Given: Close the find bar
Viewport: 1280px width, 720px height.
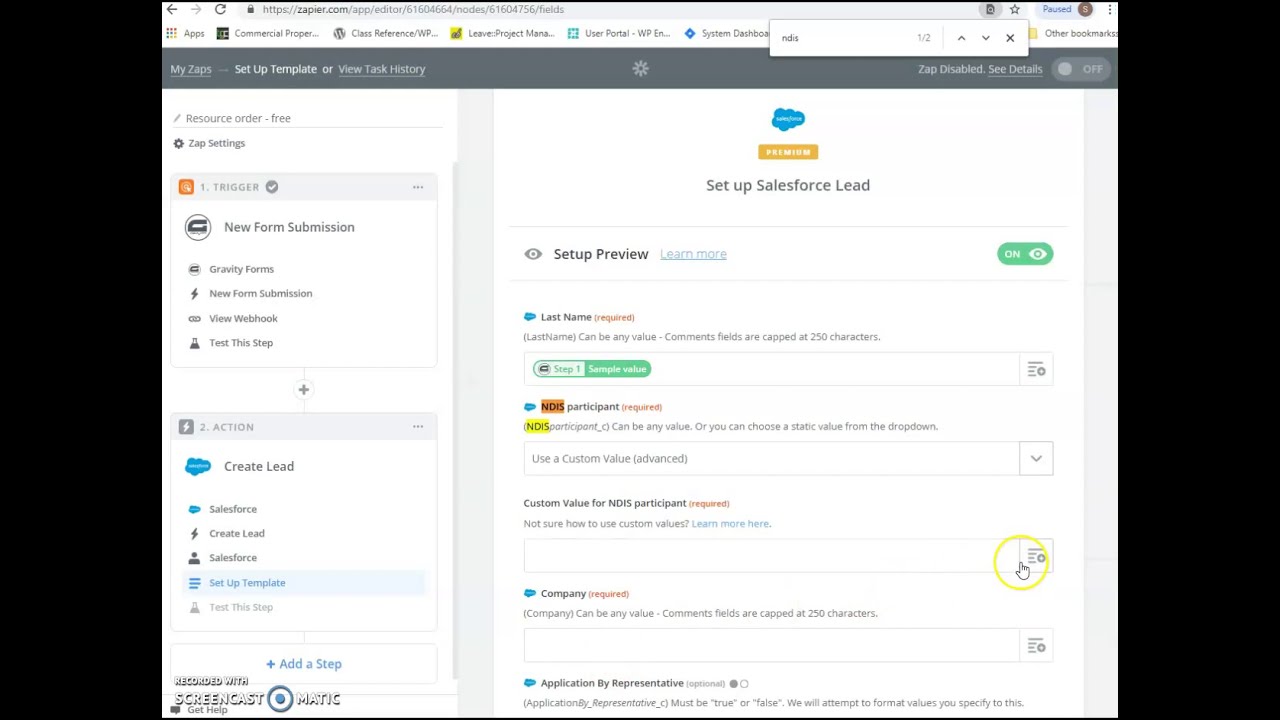Looking at the screenshot, I should click(1010, 38).
